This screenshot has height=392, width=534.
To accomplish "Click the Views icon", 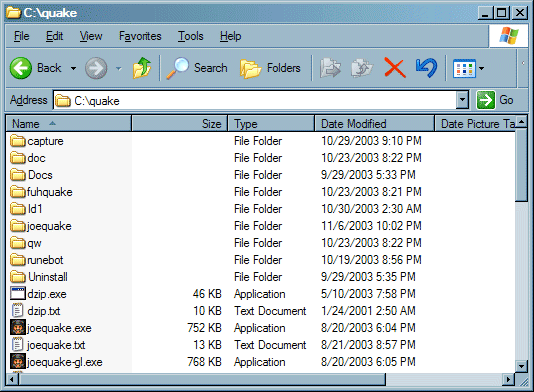I will pos(464,68).
